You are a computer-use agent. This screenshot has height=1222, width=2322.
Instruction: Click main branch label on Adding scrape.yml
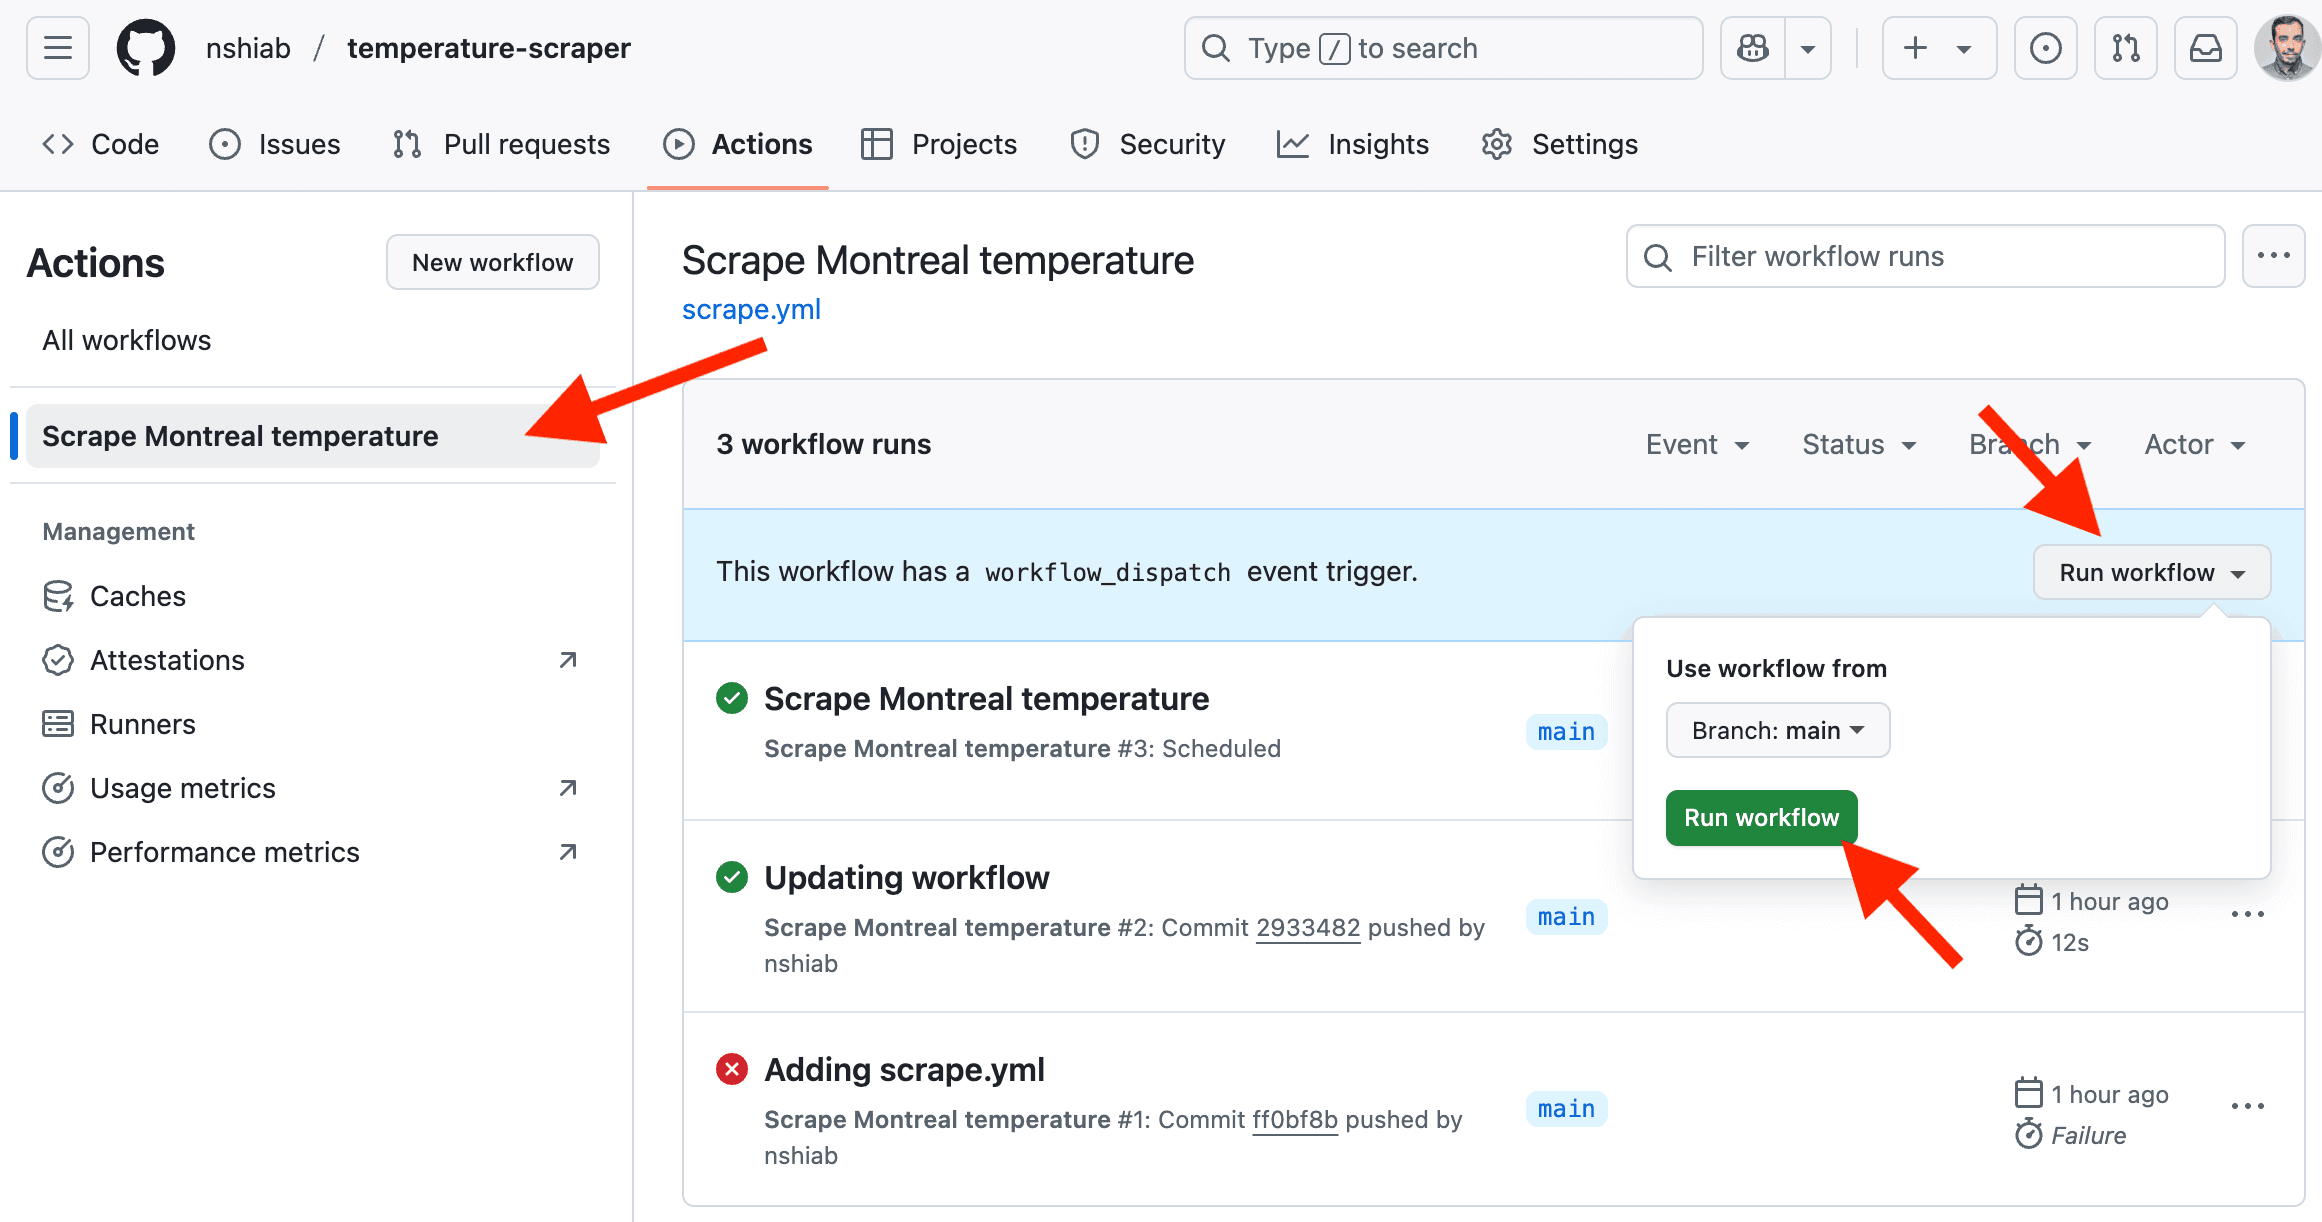[x=1566, y=1108]
